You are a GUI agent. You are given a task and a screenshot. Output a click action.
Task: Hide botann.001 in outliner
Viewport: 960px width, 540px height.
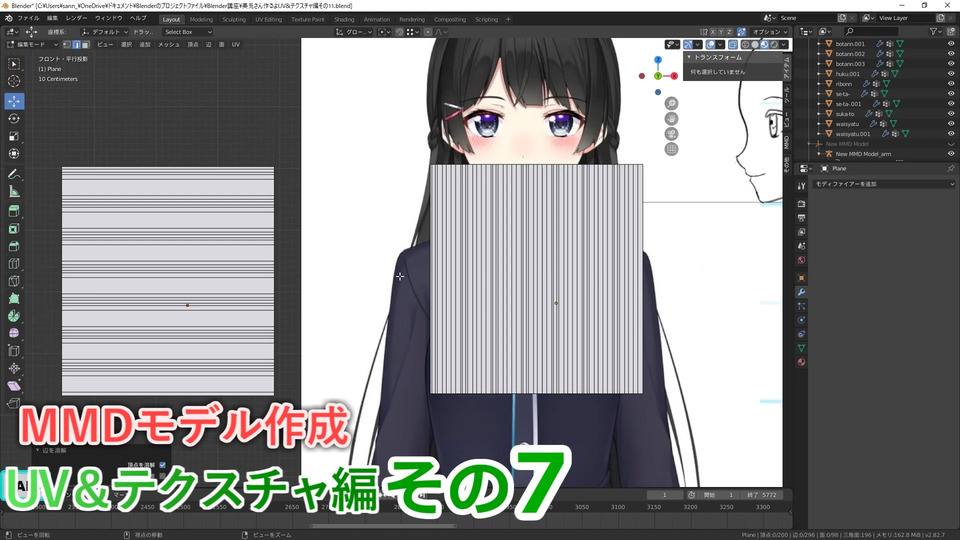point(951,44)
